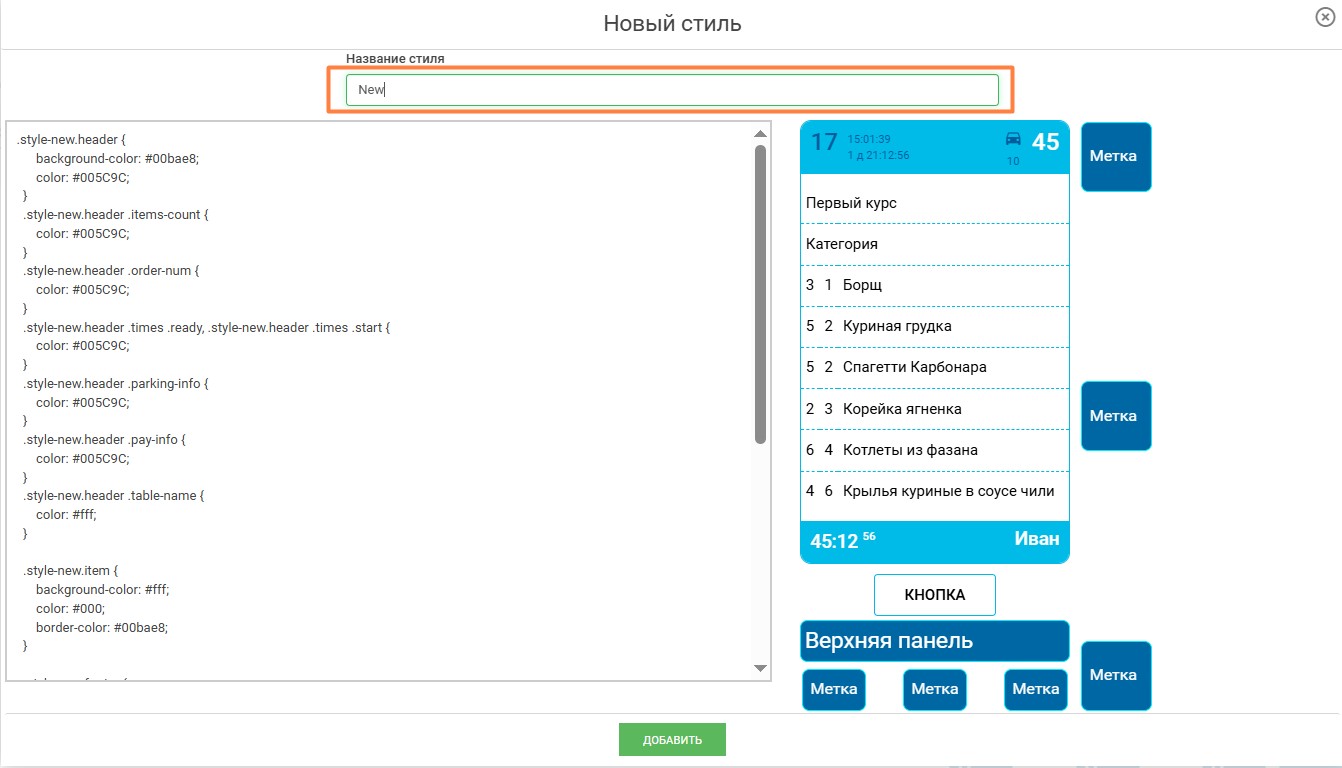This screenshot has height=768, width=1342.
Task: Click the style name input field
Action: tap(672, 90)
